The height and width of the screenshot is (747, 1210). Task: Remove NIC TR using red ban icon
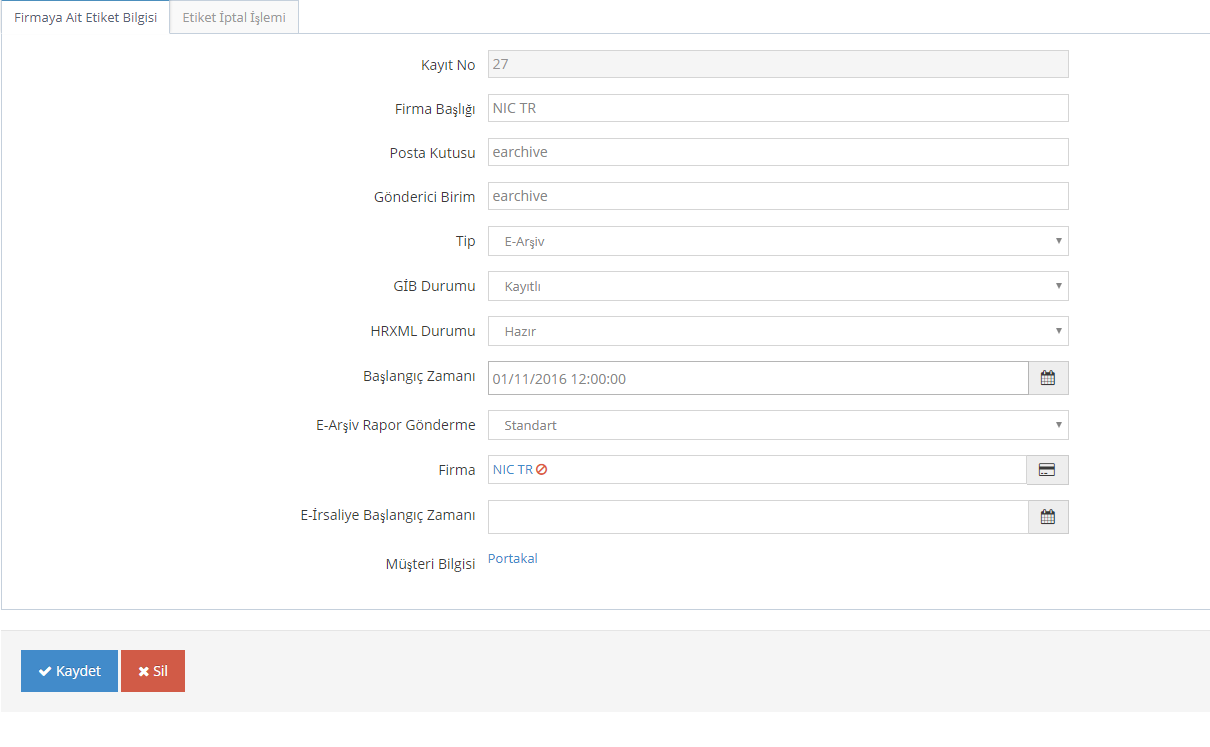(x=542, y=470)
